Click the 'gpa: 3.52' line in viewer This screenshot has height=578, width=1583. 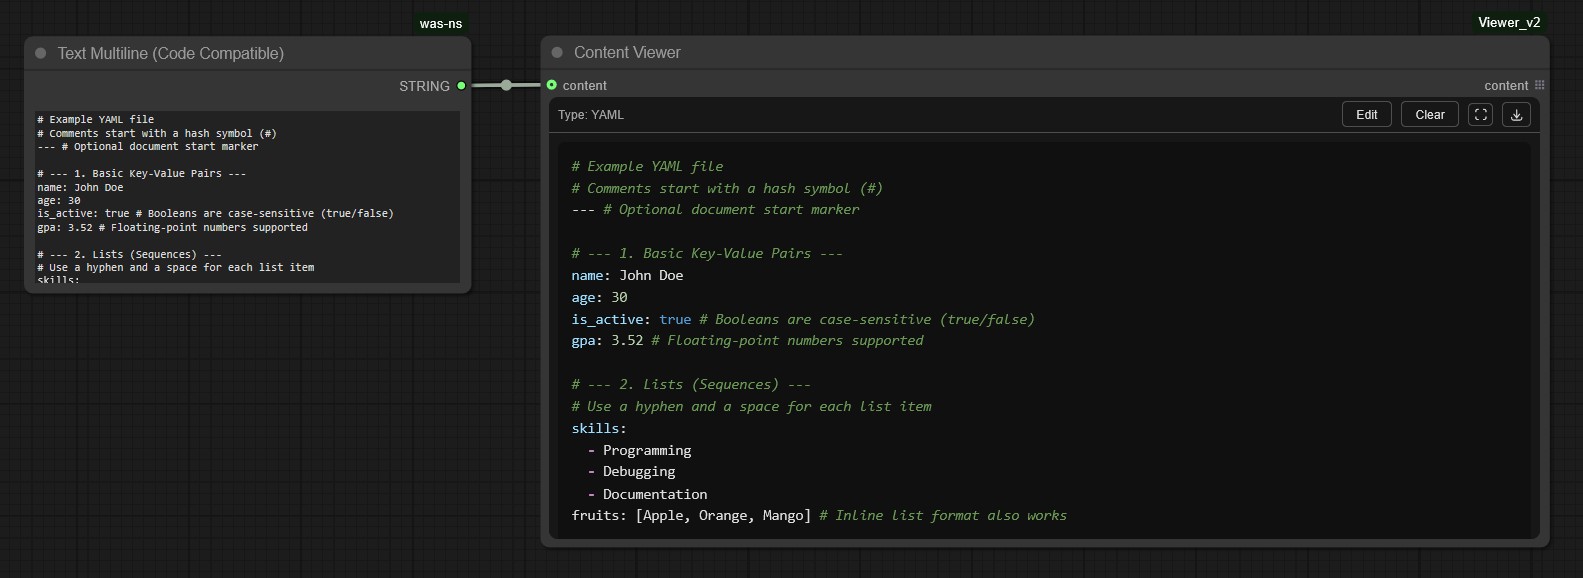pos(747,340)
